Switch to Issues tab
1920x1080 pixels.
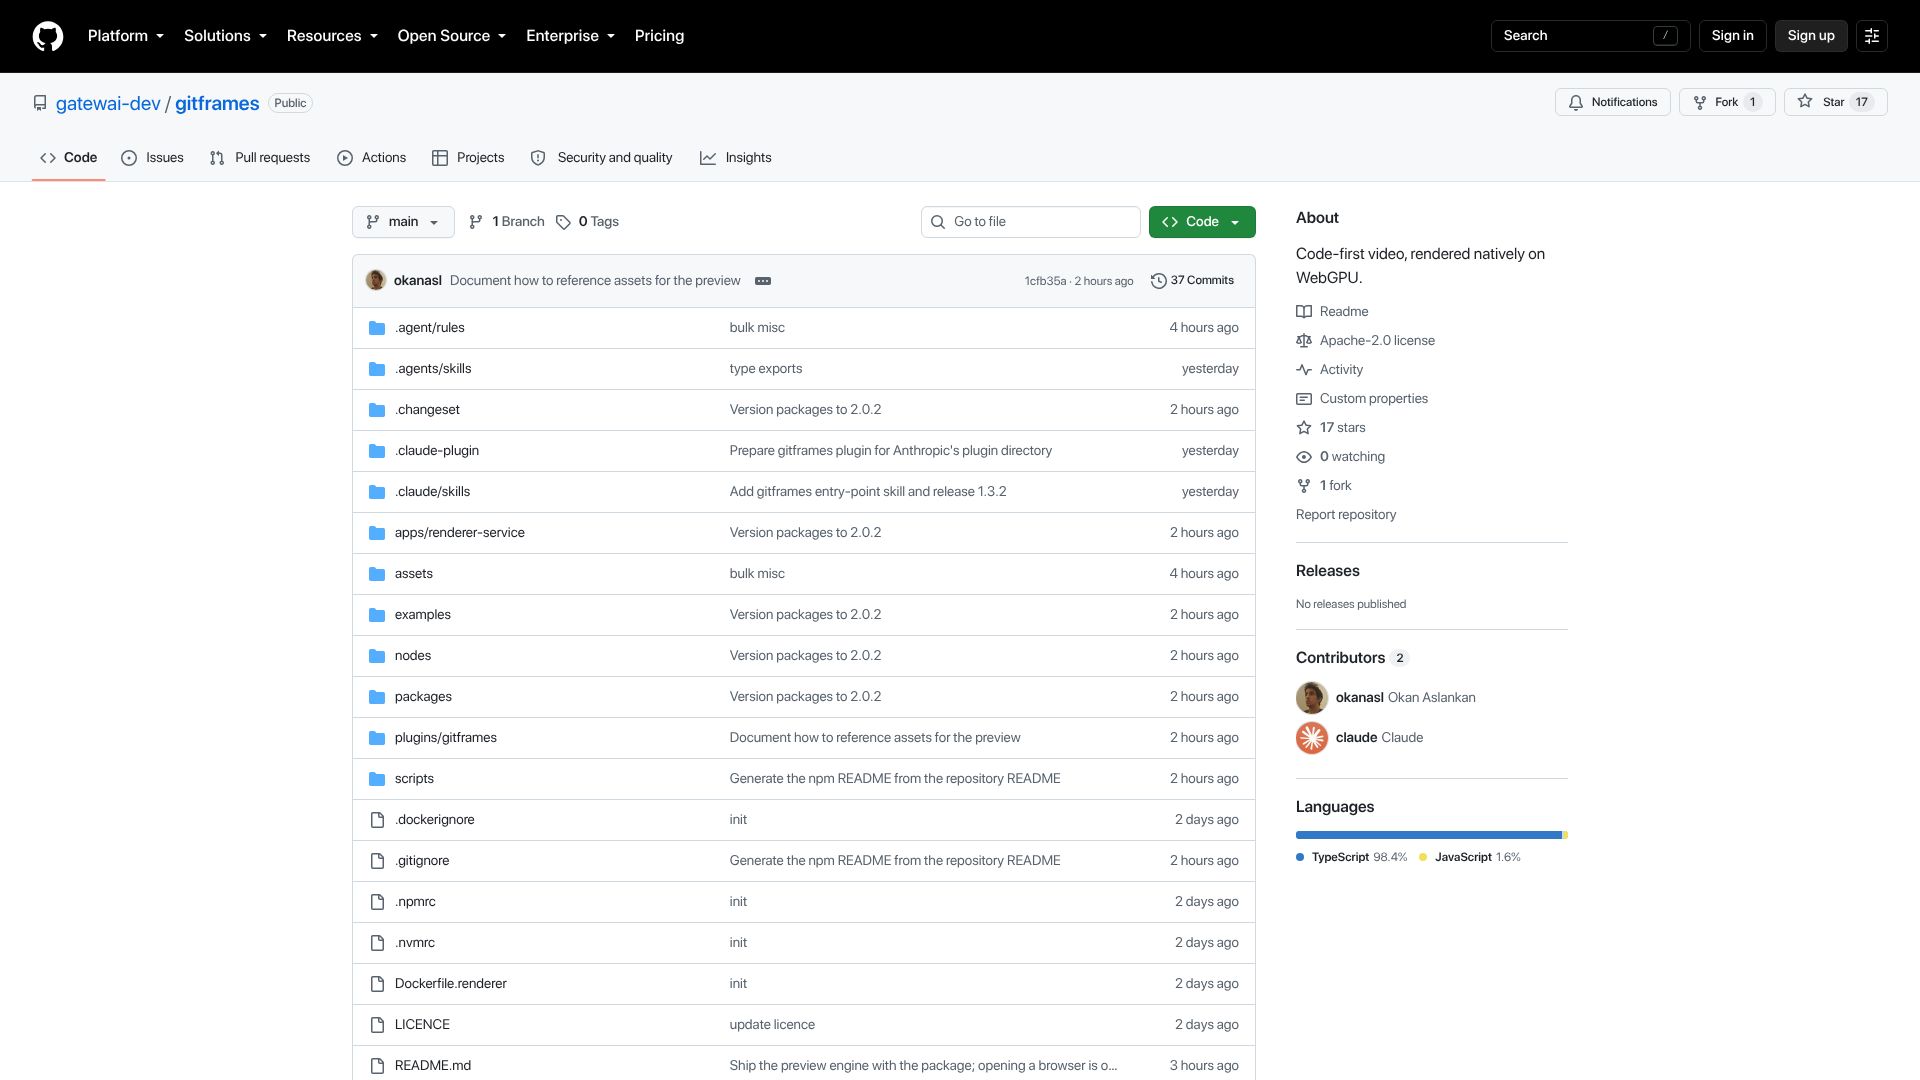[x=152, y=158]
